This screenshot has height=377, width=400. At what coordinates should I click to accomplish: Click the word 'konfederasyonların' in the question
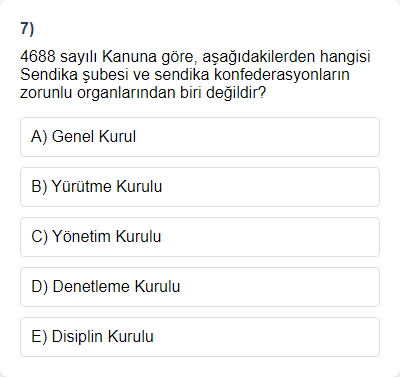pyautogui.click(x=282, y=75)
